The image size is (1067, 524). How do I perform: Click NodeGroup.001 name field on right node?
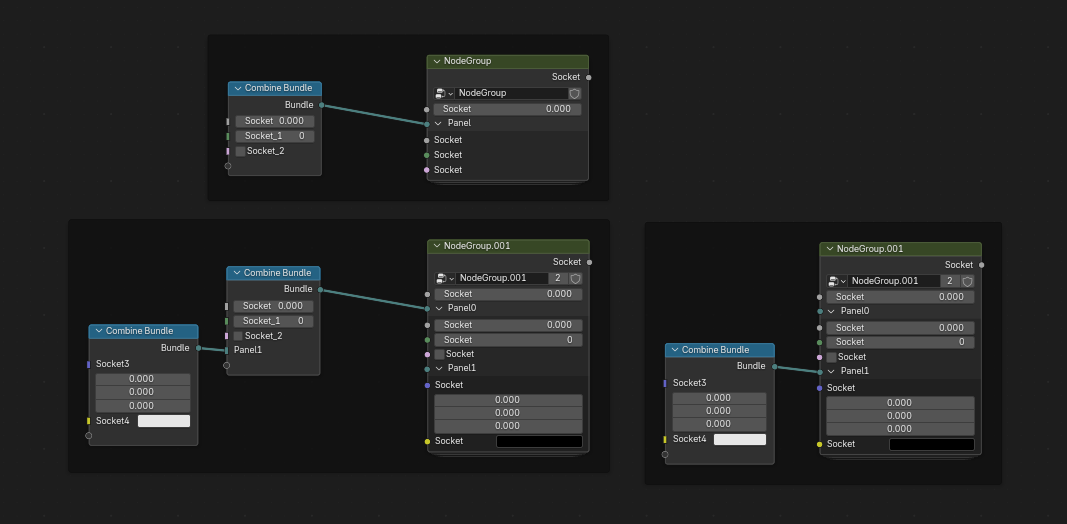point(894,281)
